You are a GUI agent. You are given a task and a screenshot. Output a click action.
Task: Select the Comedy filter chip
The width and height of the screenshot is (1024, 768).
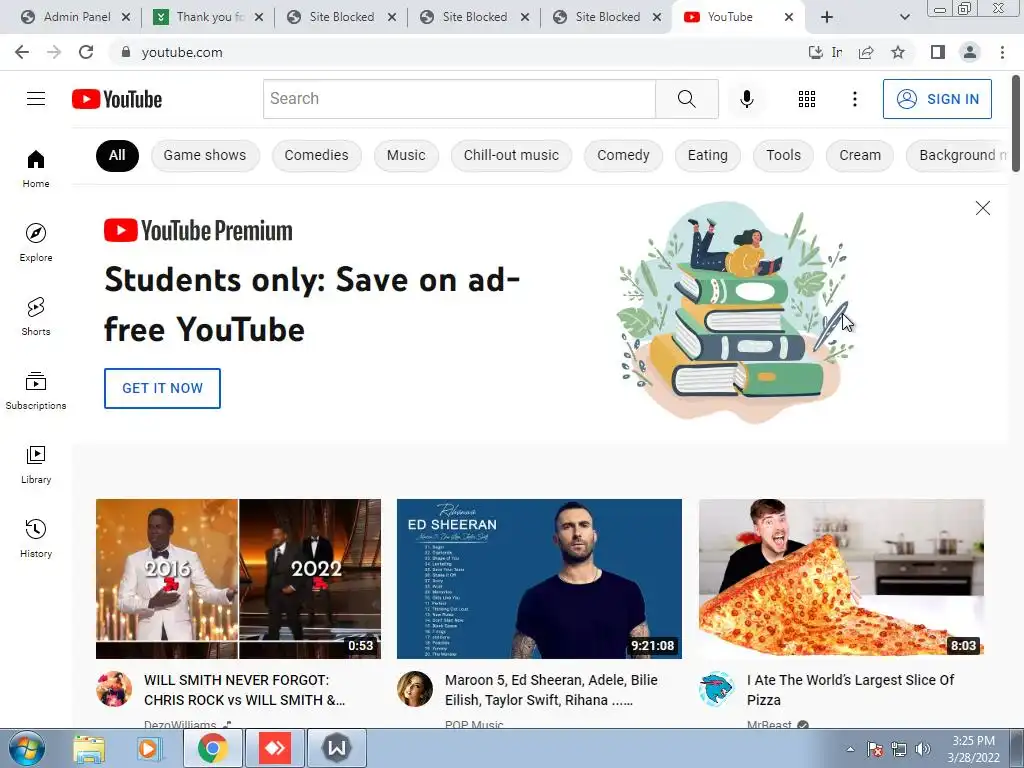coord(624,155)
